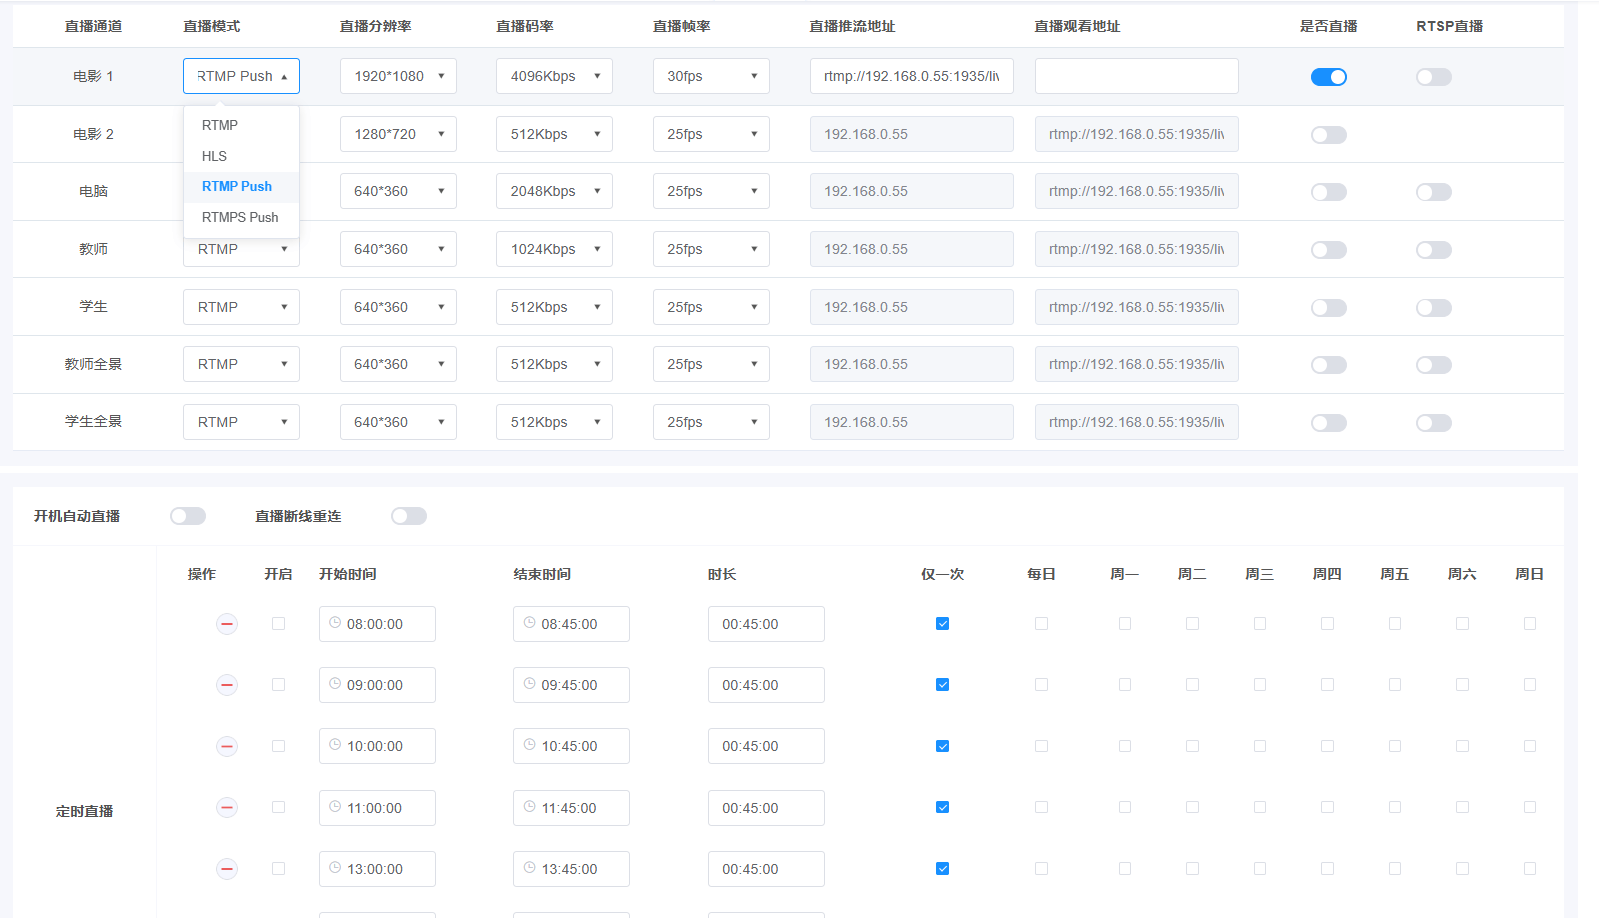Image resolution: width=1599 pixels, height=918 pixels.
Task: Open 电影 1 bitrate dropdown 4096Kbps
Action: [554, 76]
